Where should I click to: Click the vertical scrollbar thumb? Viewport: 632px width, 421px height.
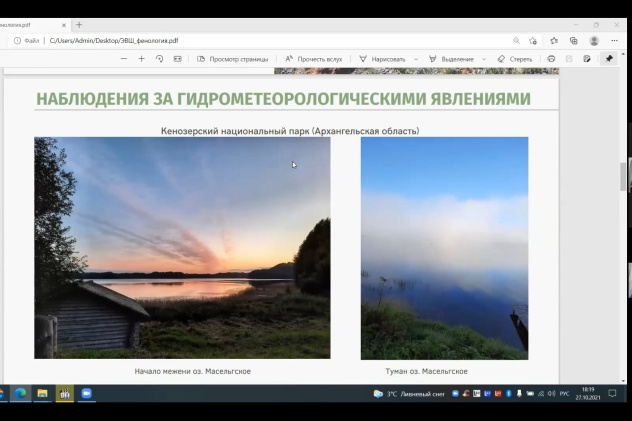623,176
